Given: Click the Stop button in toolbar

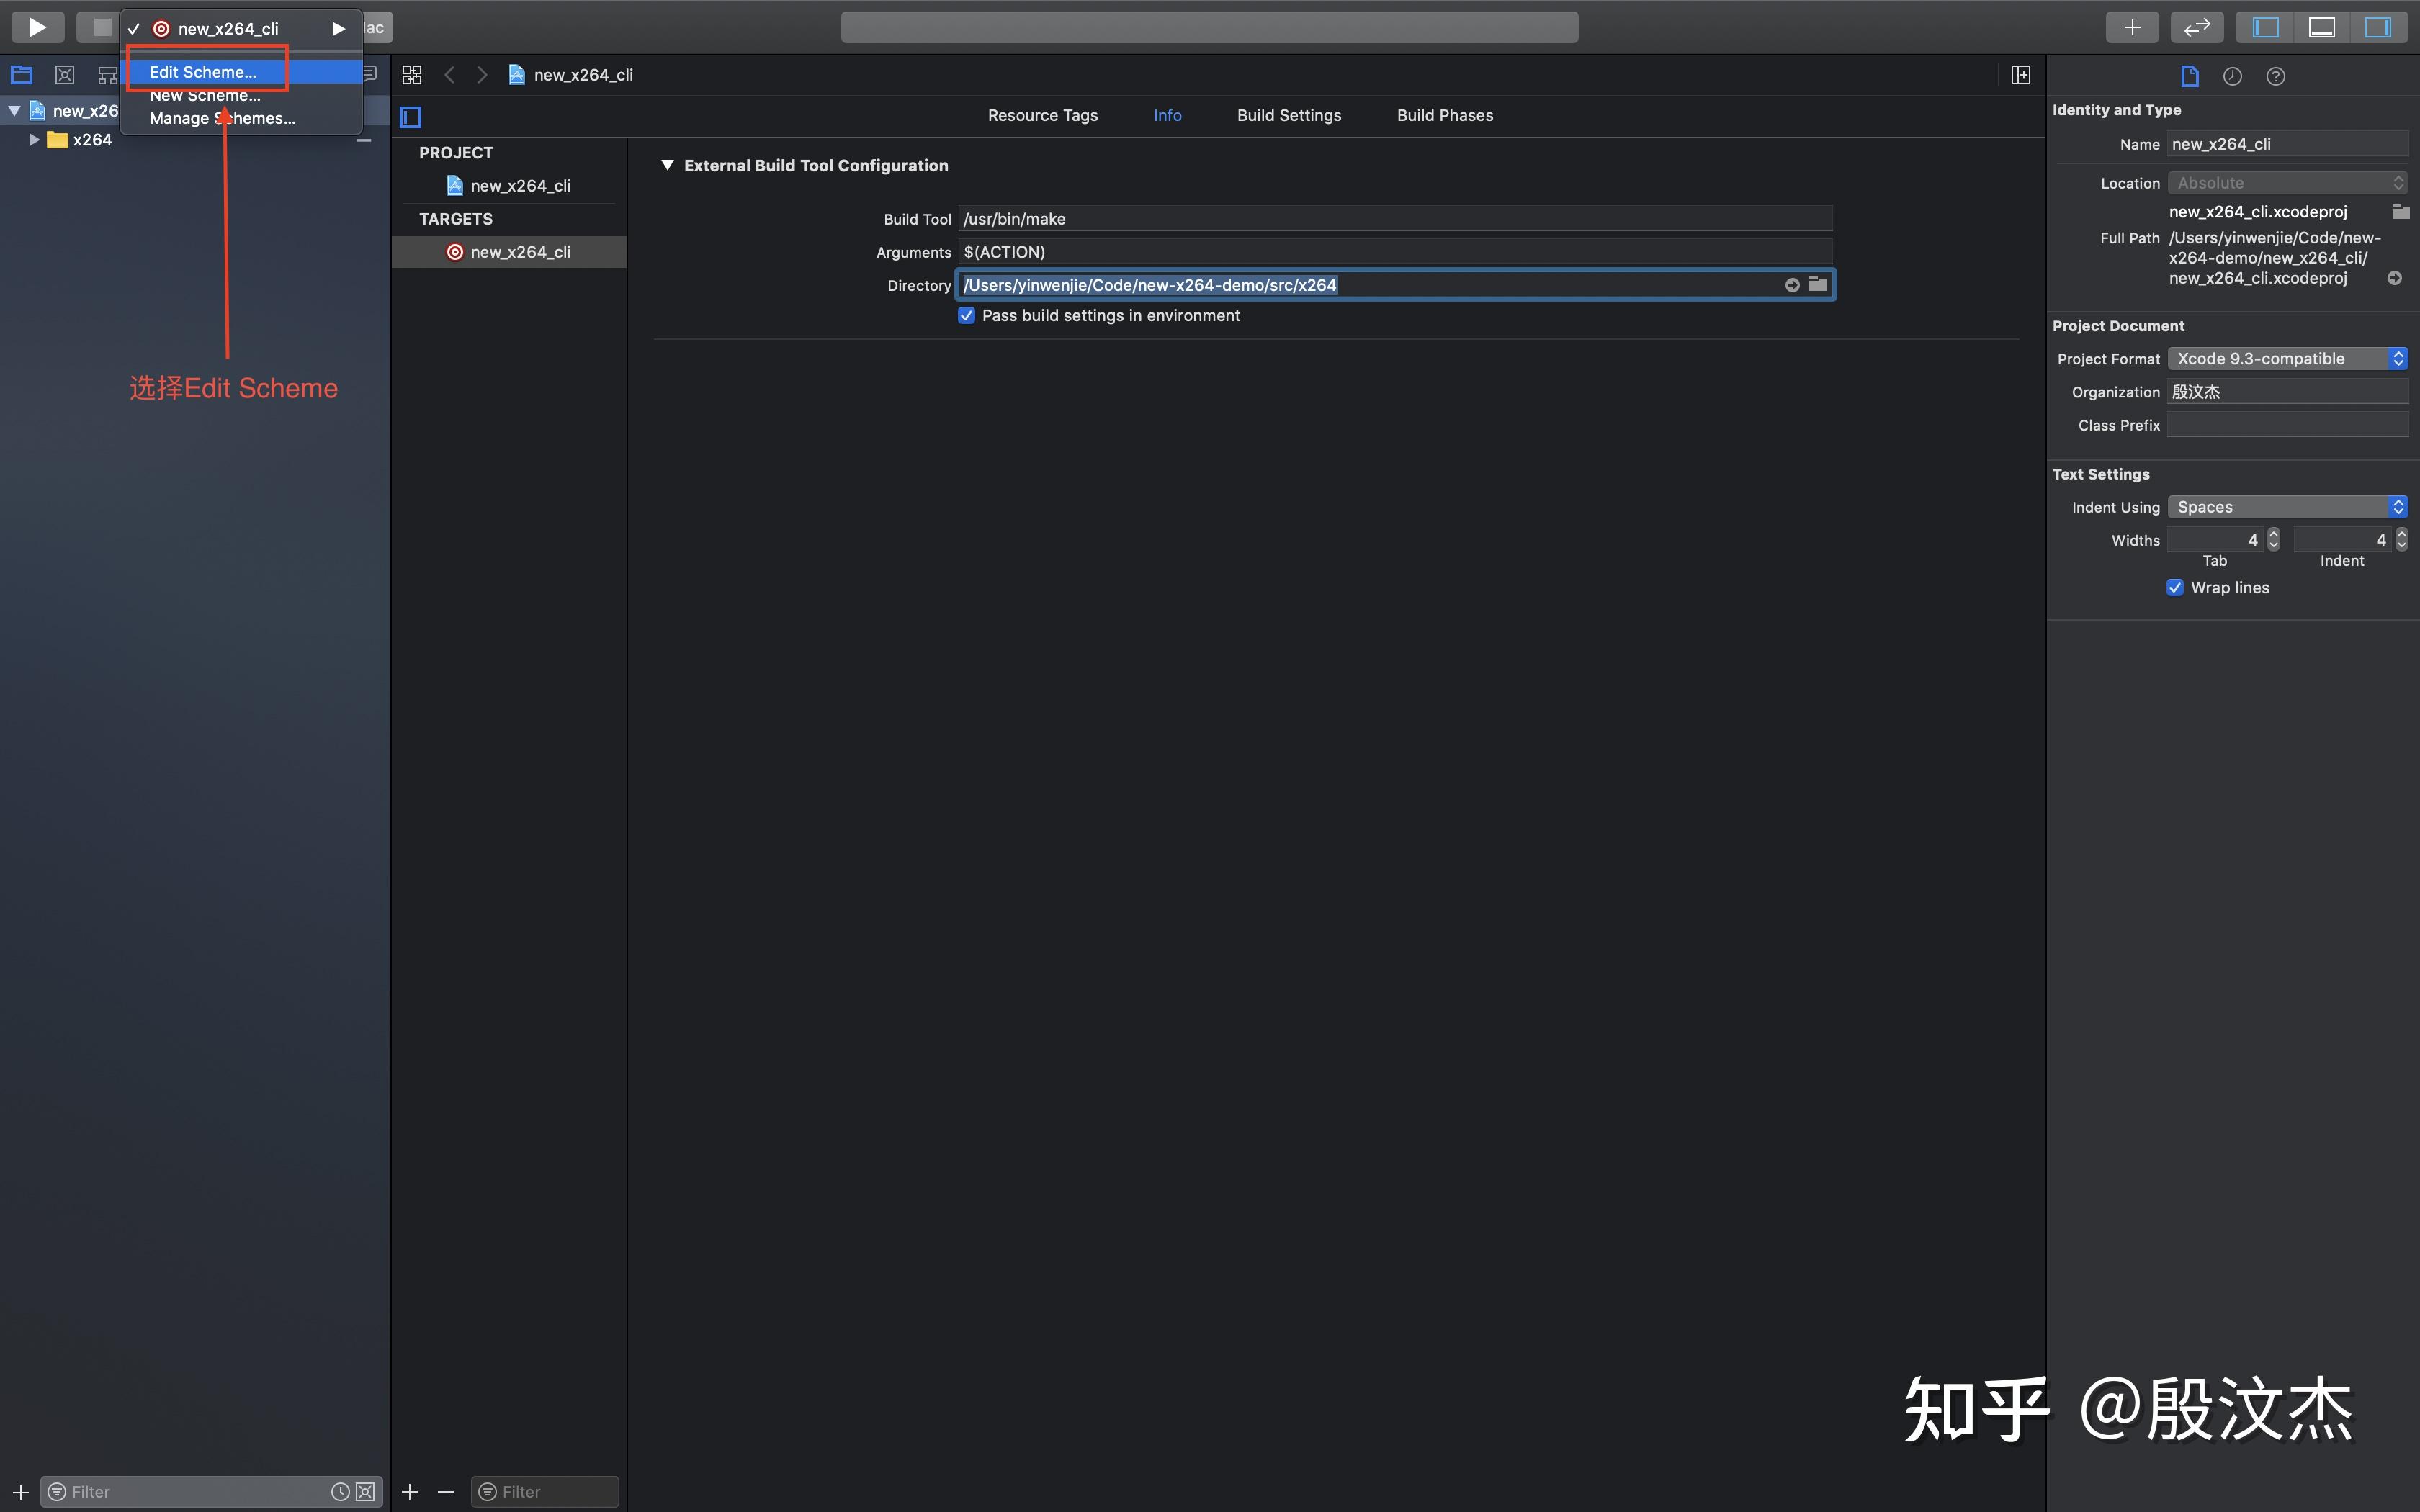Looking at the screenshot, I should (x=101, y=27).
